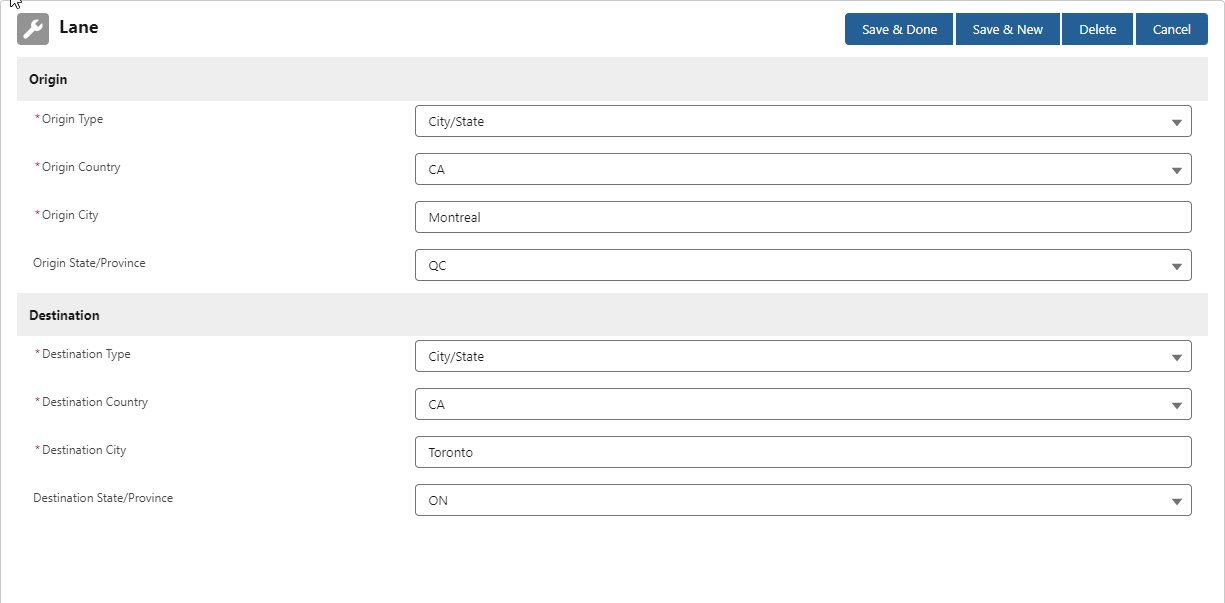The height and width of the screenshot is (603, 1225).
Task: Delete this lane record
Action: pyautogui.click(x=1097, y=29)
